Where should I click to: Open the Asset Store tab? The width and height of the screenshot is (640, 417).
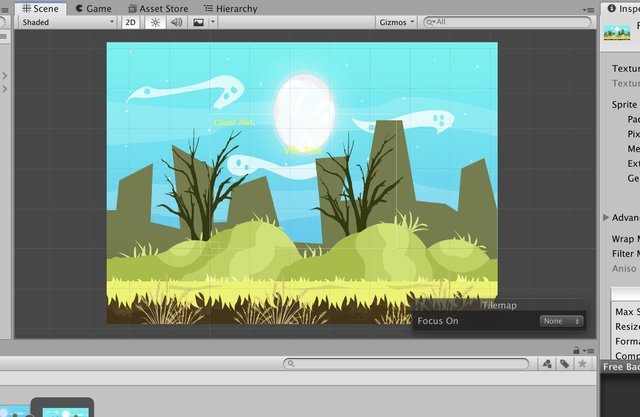click(158, 9)
